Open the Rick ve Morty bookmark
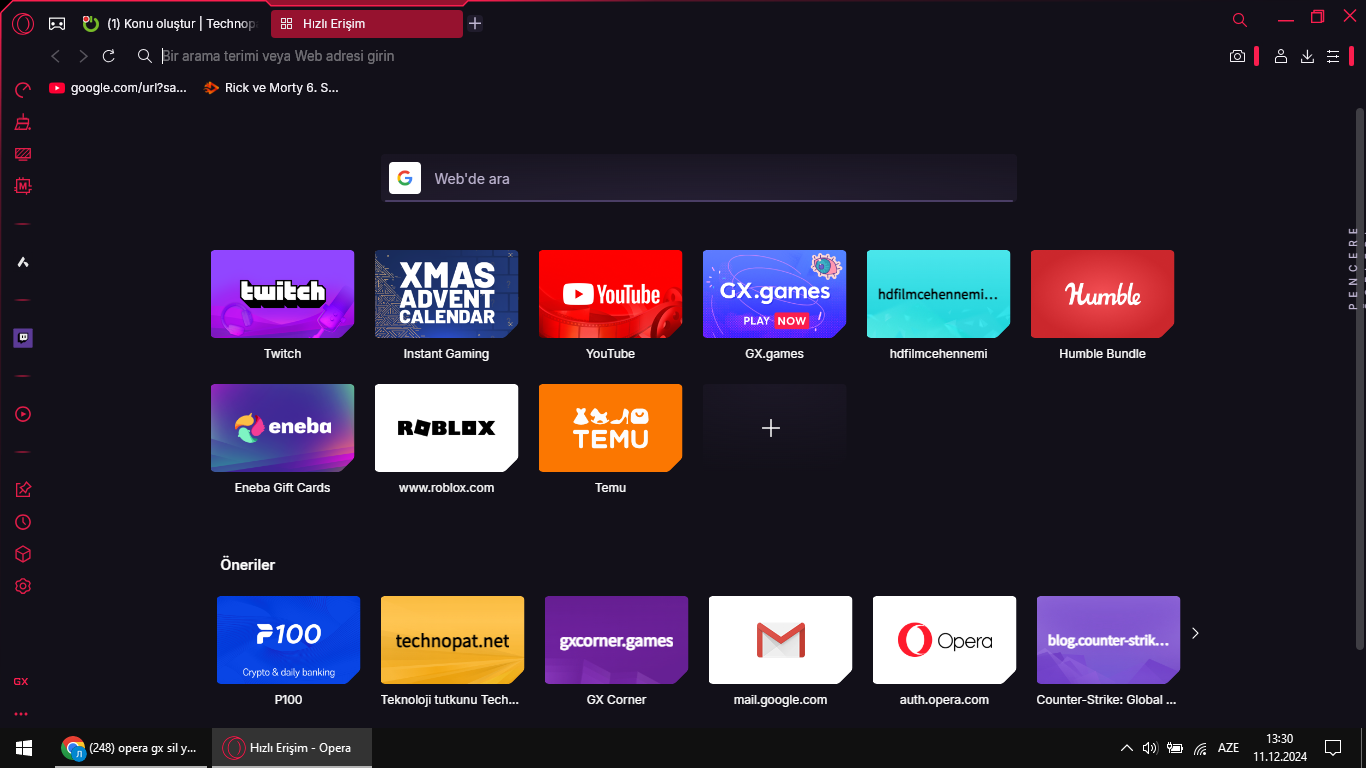This screenshot has width=1366, height=768. 271,88
